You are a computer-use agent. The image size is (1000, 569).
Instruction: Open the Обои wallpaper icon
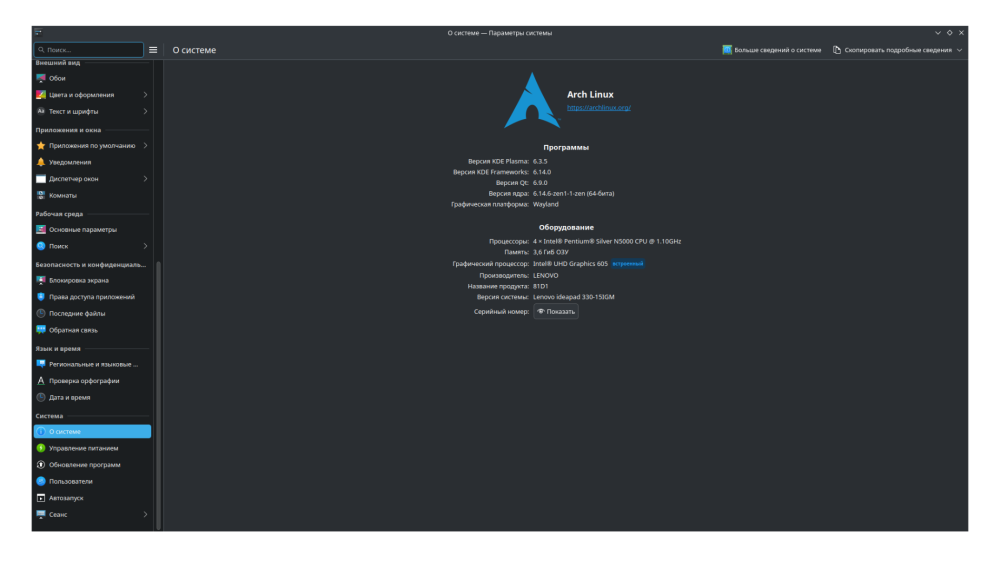[x=41, y=78]
